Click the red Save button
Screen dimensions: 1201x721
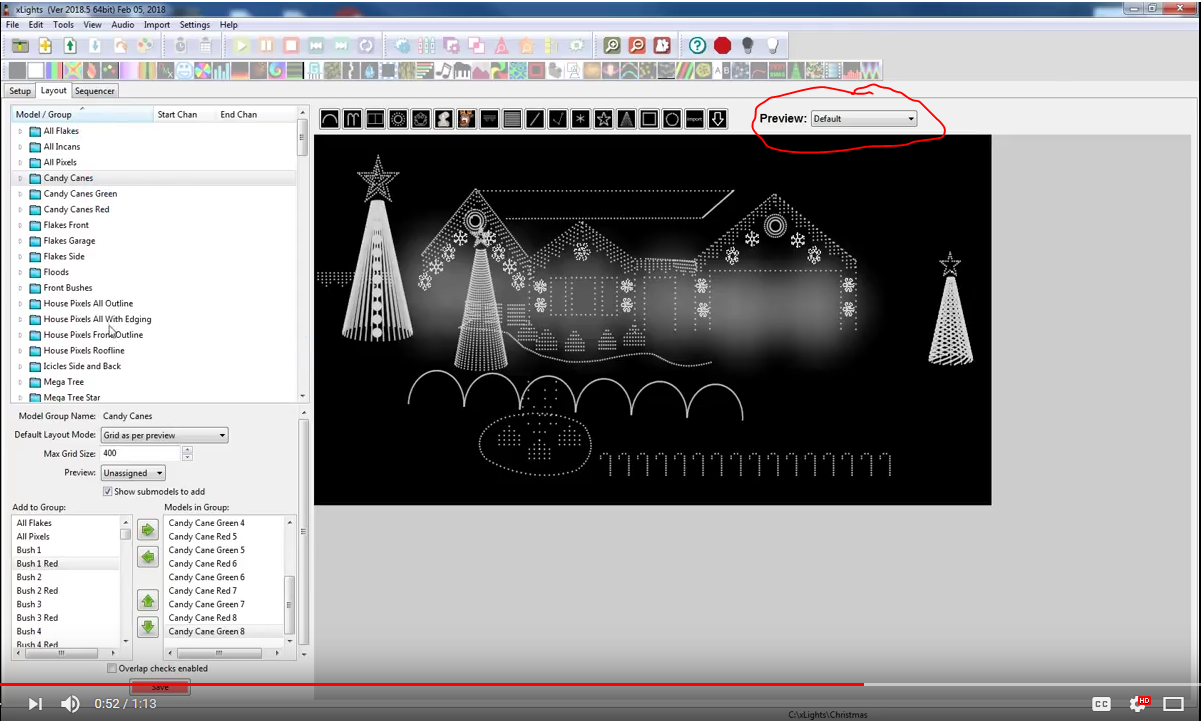pos(160,687)
